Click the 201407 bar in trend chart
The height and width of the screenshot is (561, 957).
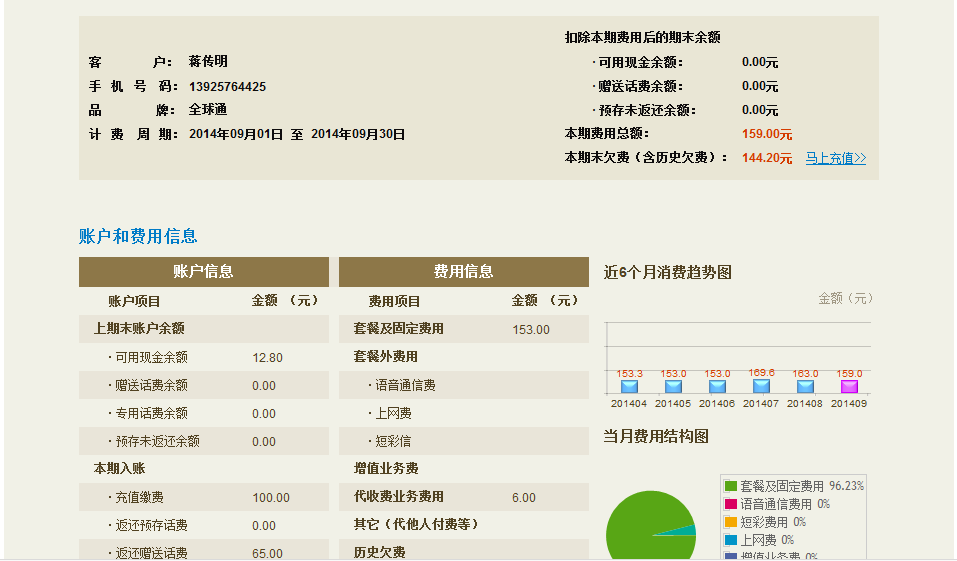pyautogui.click(x=761, y=386)
